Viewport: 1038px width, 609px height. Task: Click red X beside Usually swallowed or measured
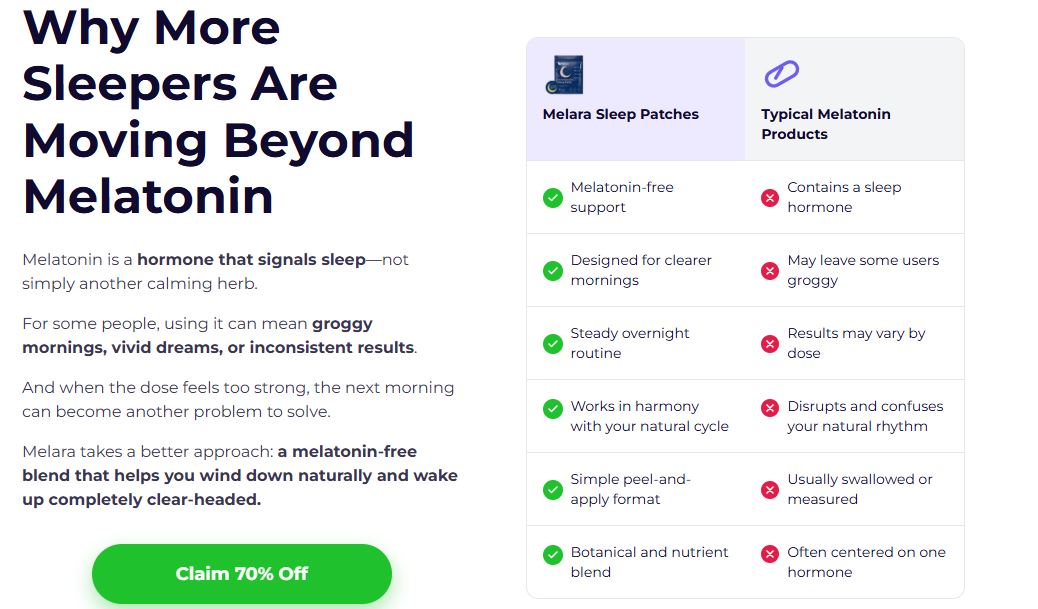coord(769,490)
